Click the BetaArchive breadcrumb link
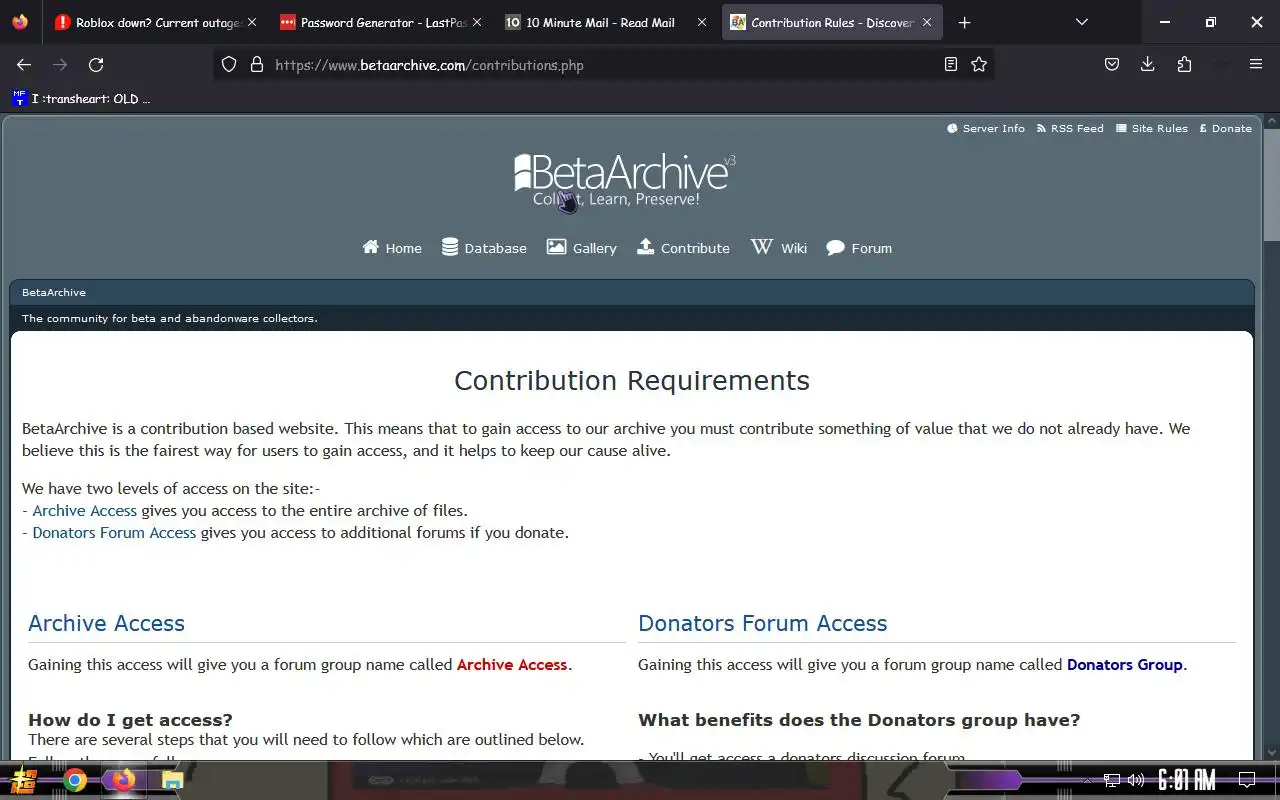This screenshot has height=800, width=1280. click(x=54, y=293)
